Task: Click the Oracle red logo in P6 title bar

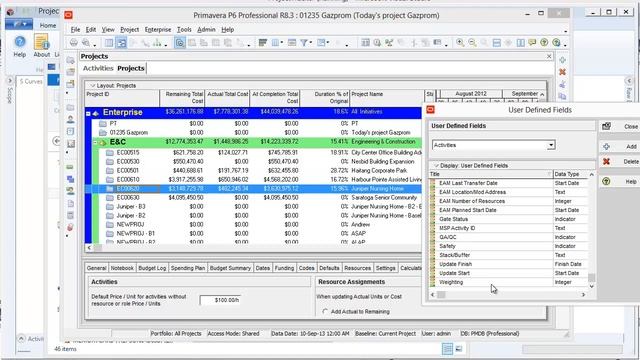Action: pos(69,15)
